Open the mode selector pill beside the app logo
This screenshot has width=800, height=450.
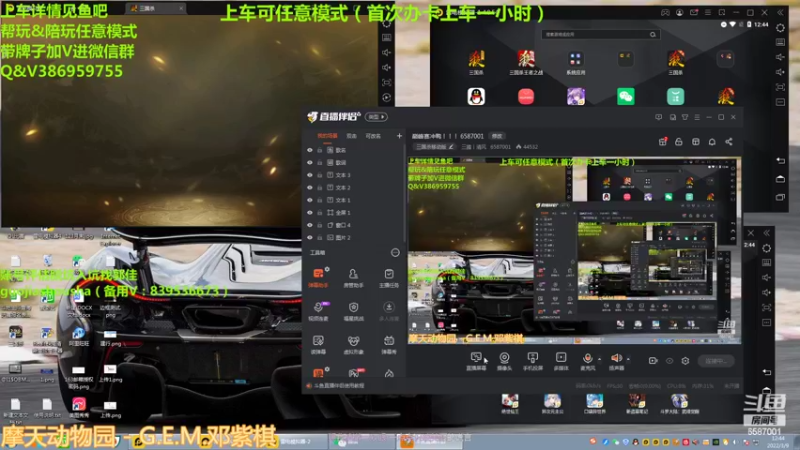click(377, 117)
